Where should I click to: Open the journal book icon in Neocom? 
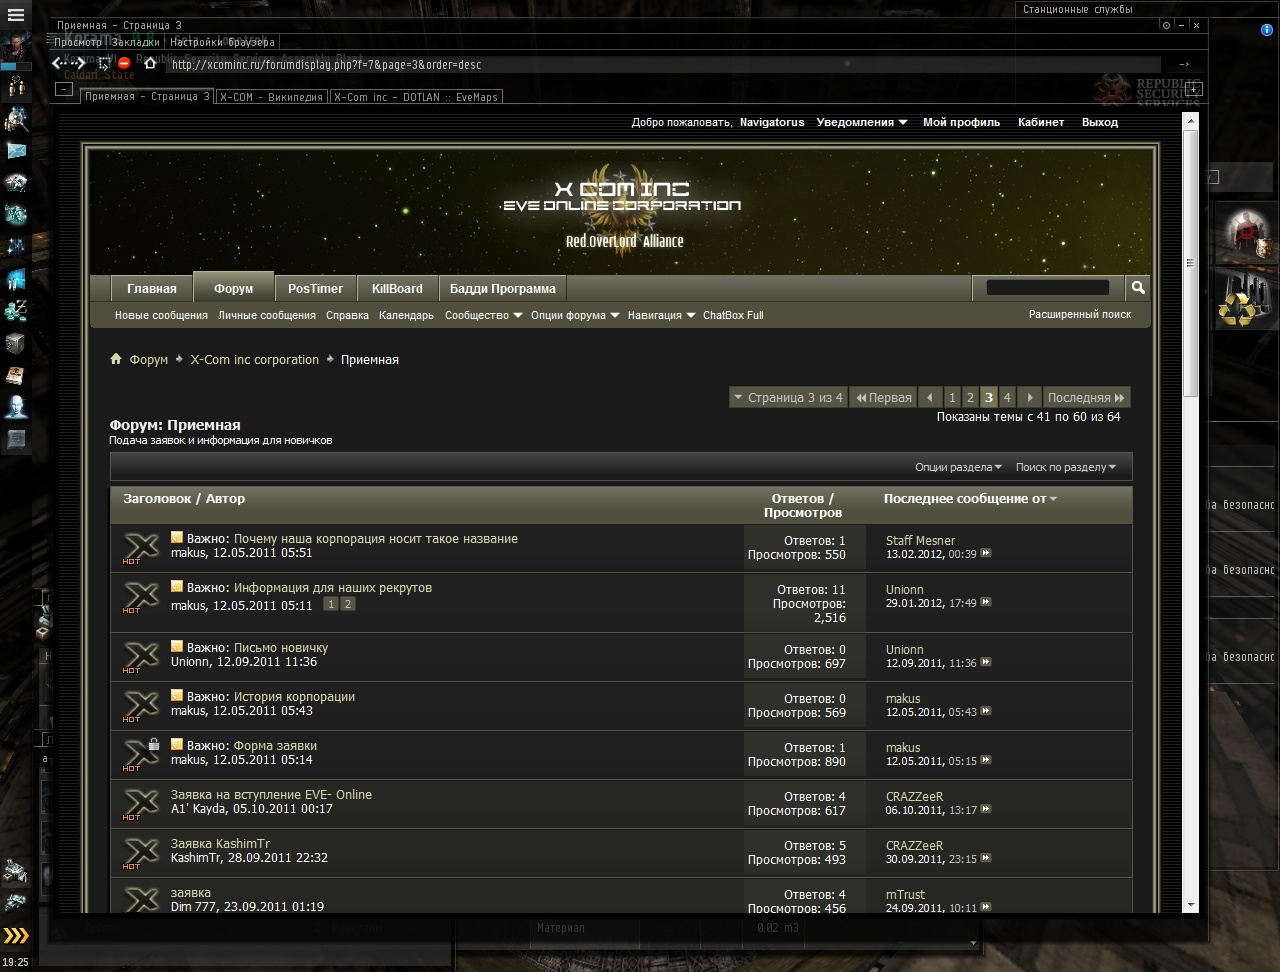point(16,375)
